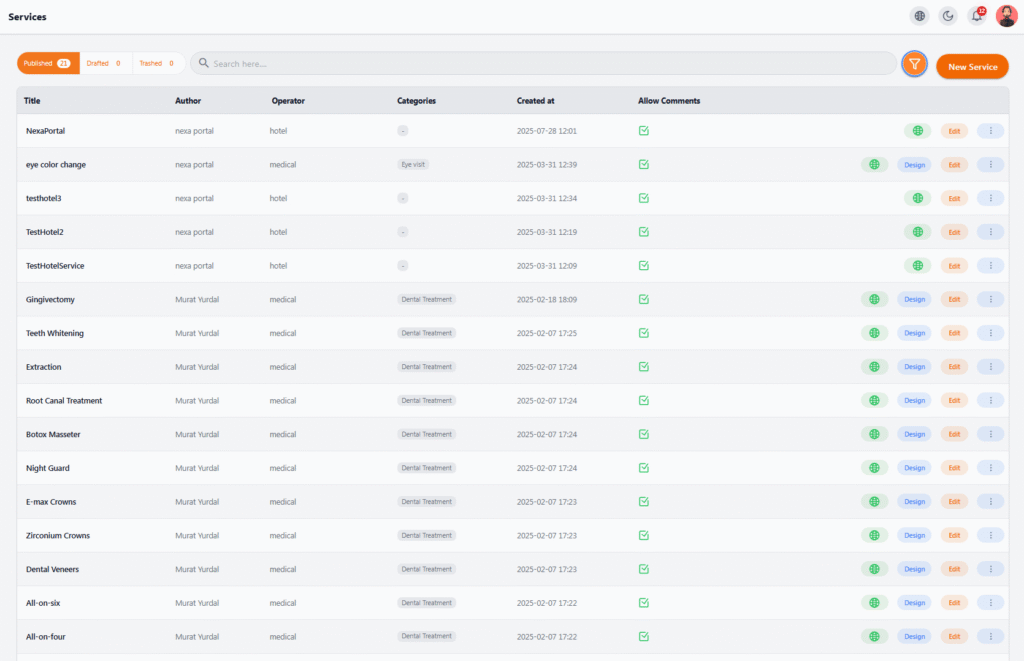Open the language globe icon in header
Screen dimensions: 1024x661
(x=920, y=16)
